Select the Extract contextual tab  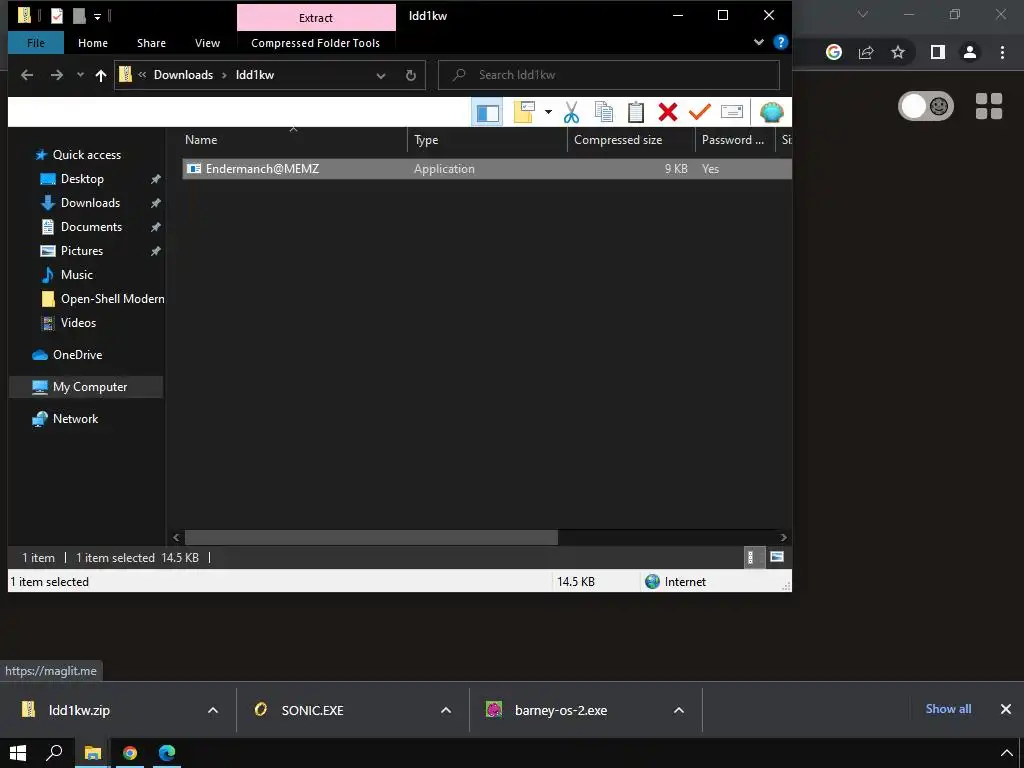(x=316, y=18)
